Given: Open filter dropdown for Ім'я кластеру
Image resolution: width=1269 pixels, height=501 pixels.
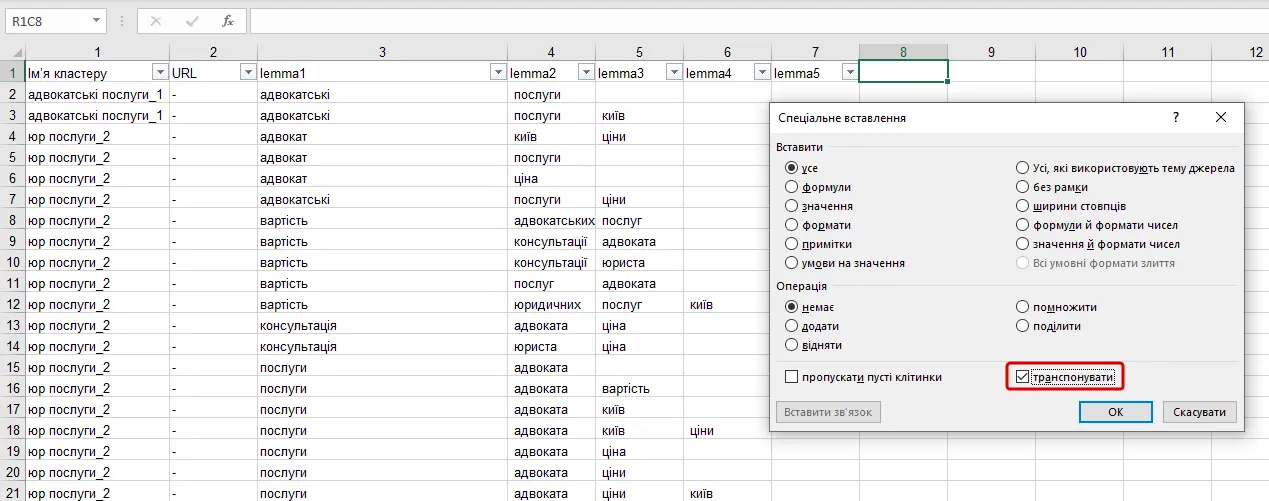Looking at the screenshot, I should pyautogui.click(x=159, y=72).
